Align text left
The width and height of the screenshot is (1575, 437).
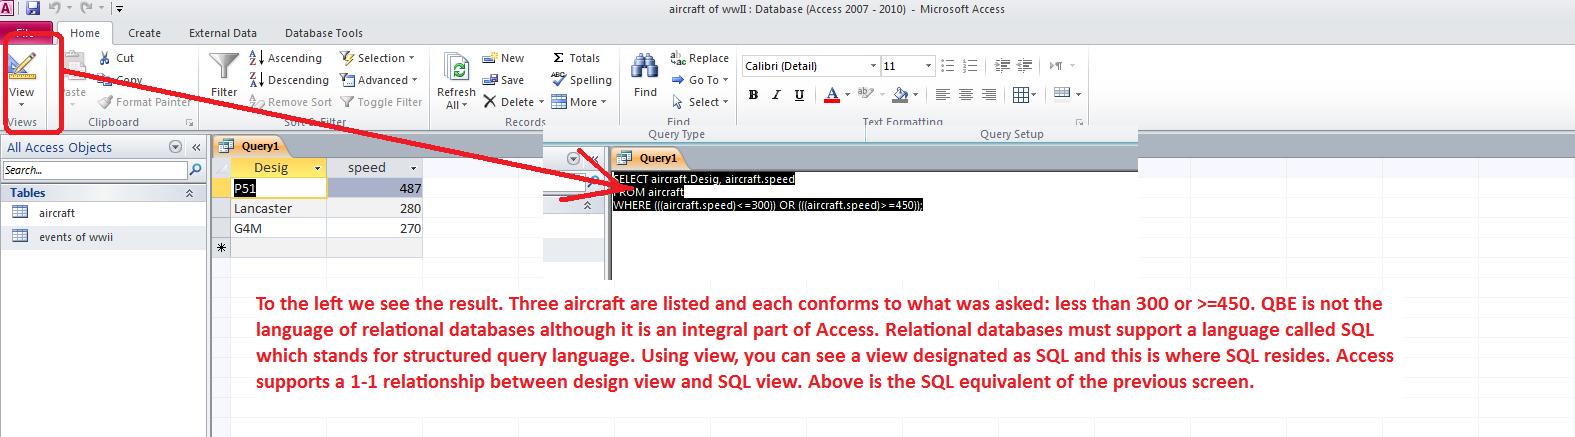pos(943,95)
